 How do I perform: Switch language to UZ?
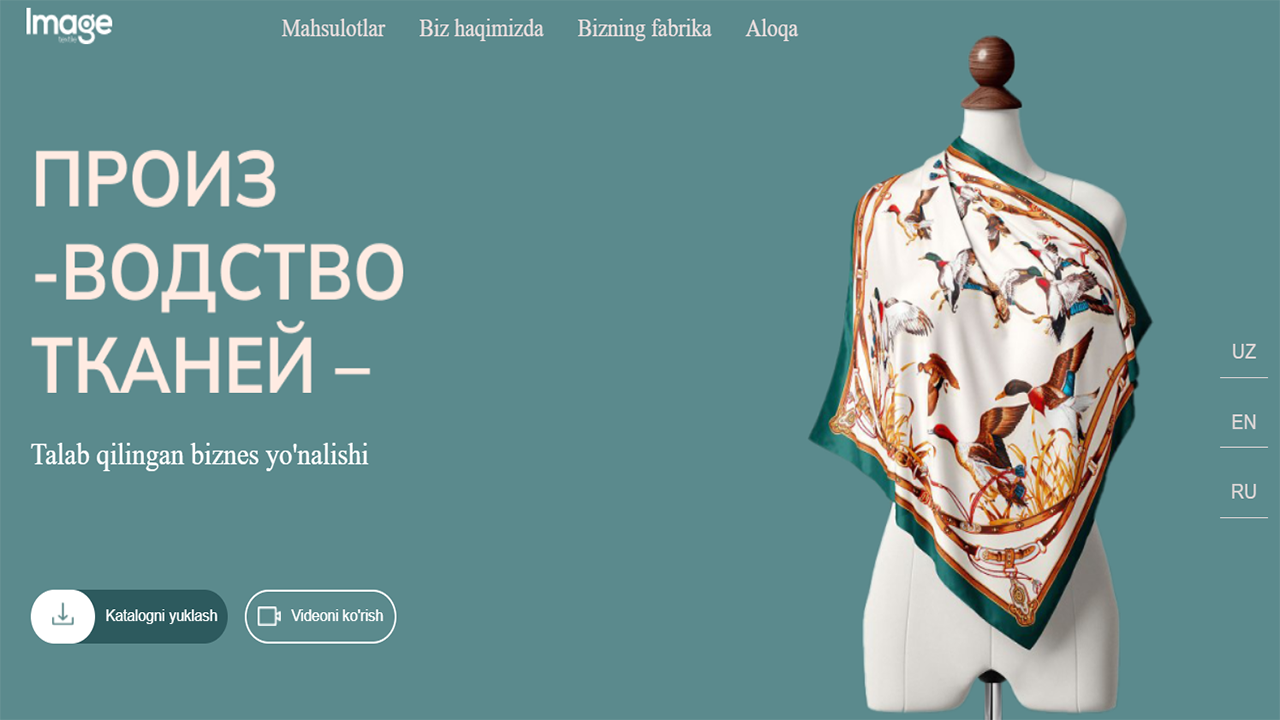click(1244, 352)
